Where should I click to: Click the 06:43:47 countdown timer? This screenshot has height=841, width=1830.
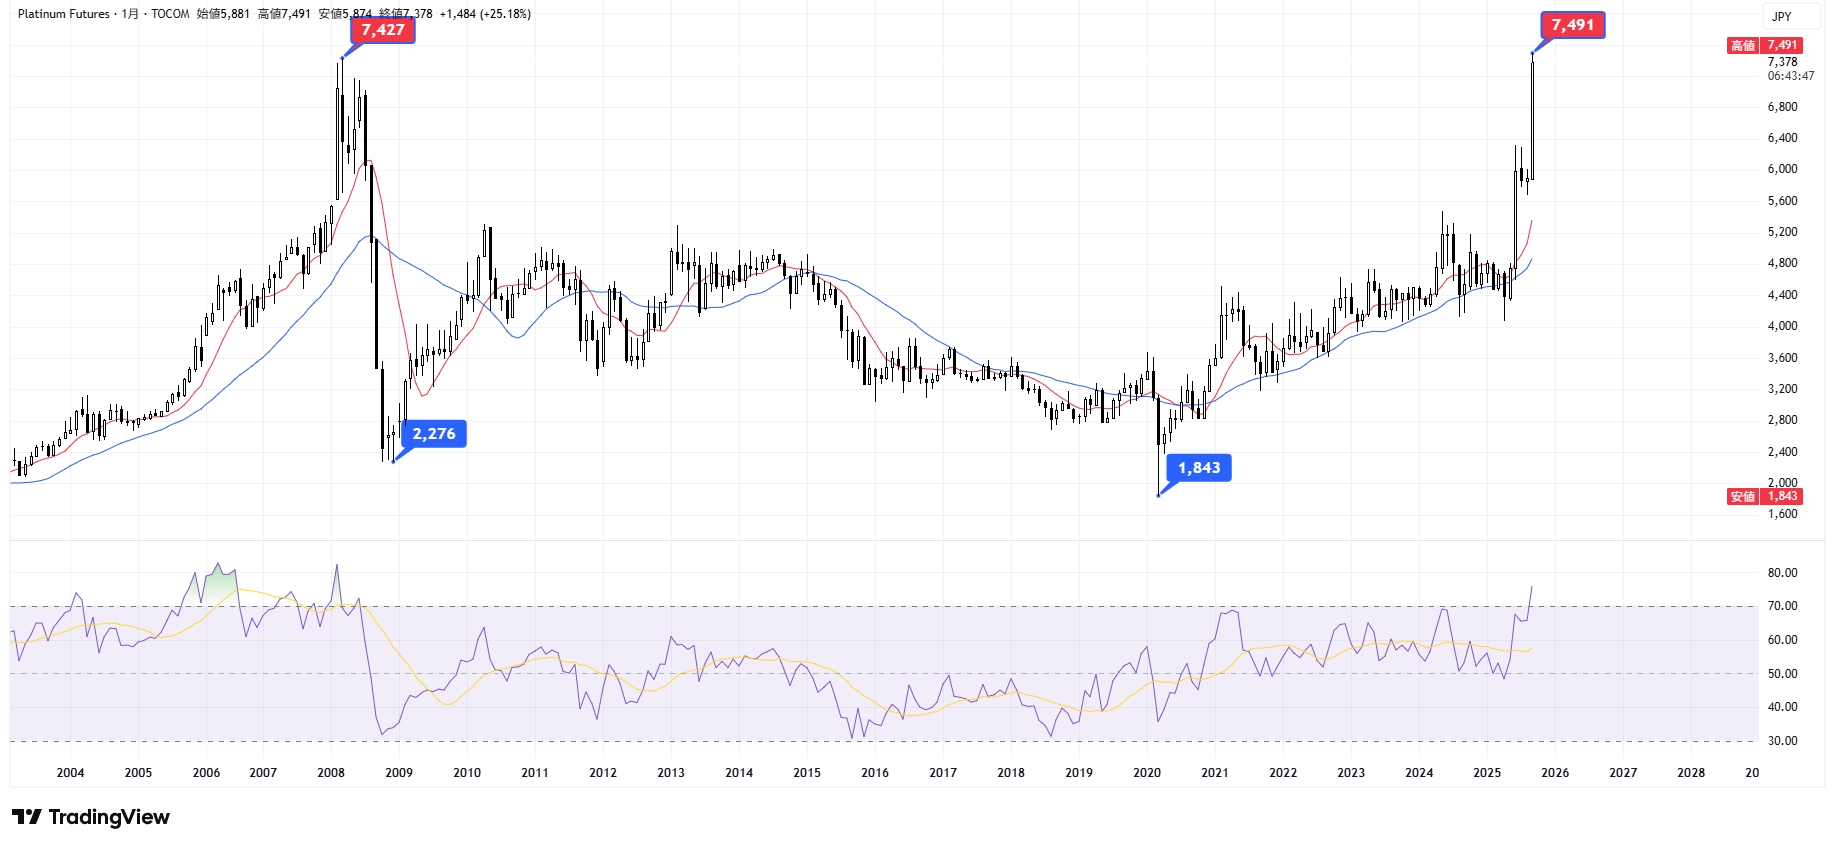tap(1790, 76)
